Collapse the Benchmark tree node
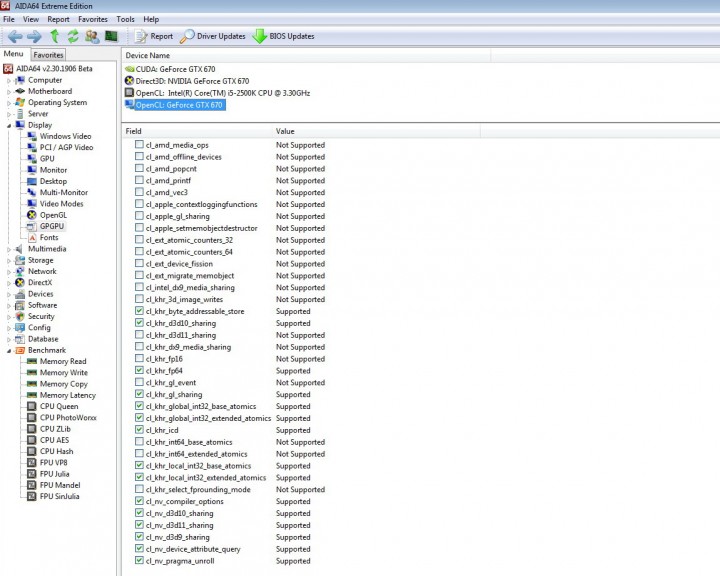The image size is (720, 576). (9, 350)
